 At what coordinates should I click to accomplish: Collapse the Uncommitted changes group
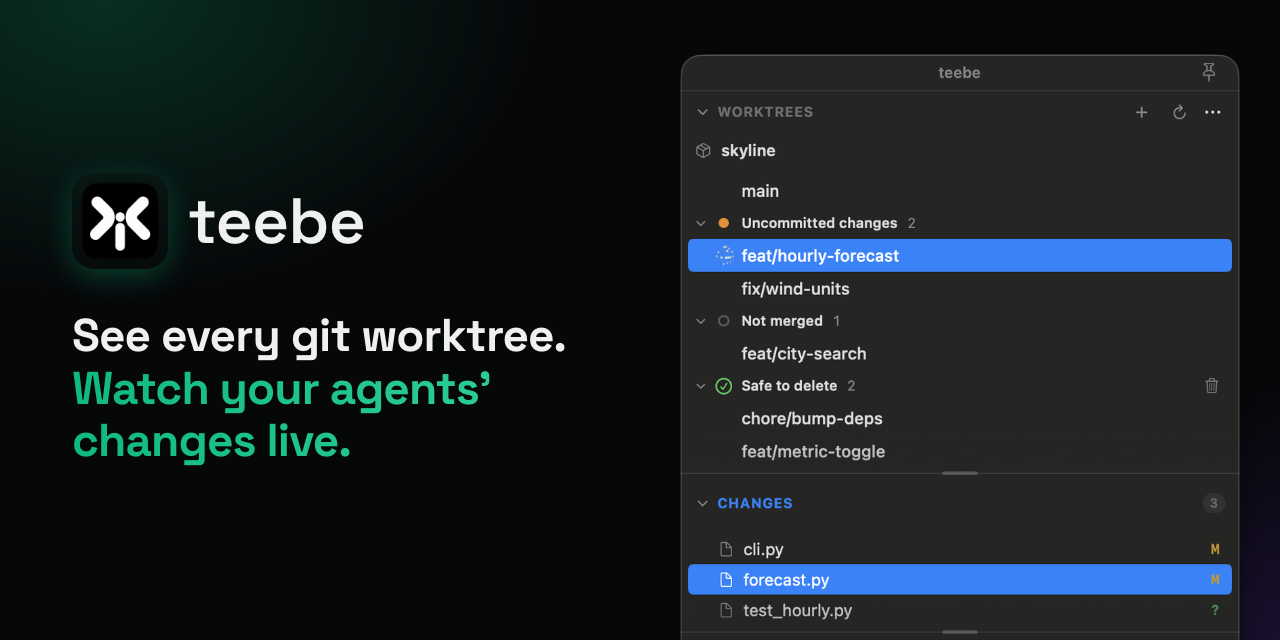coord(702,223)
